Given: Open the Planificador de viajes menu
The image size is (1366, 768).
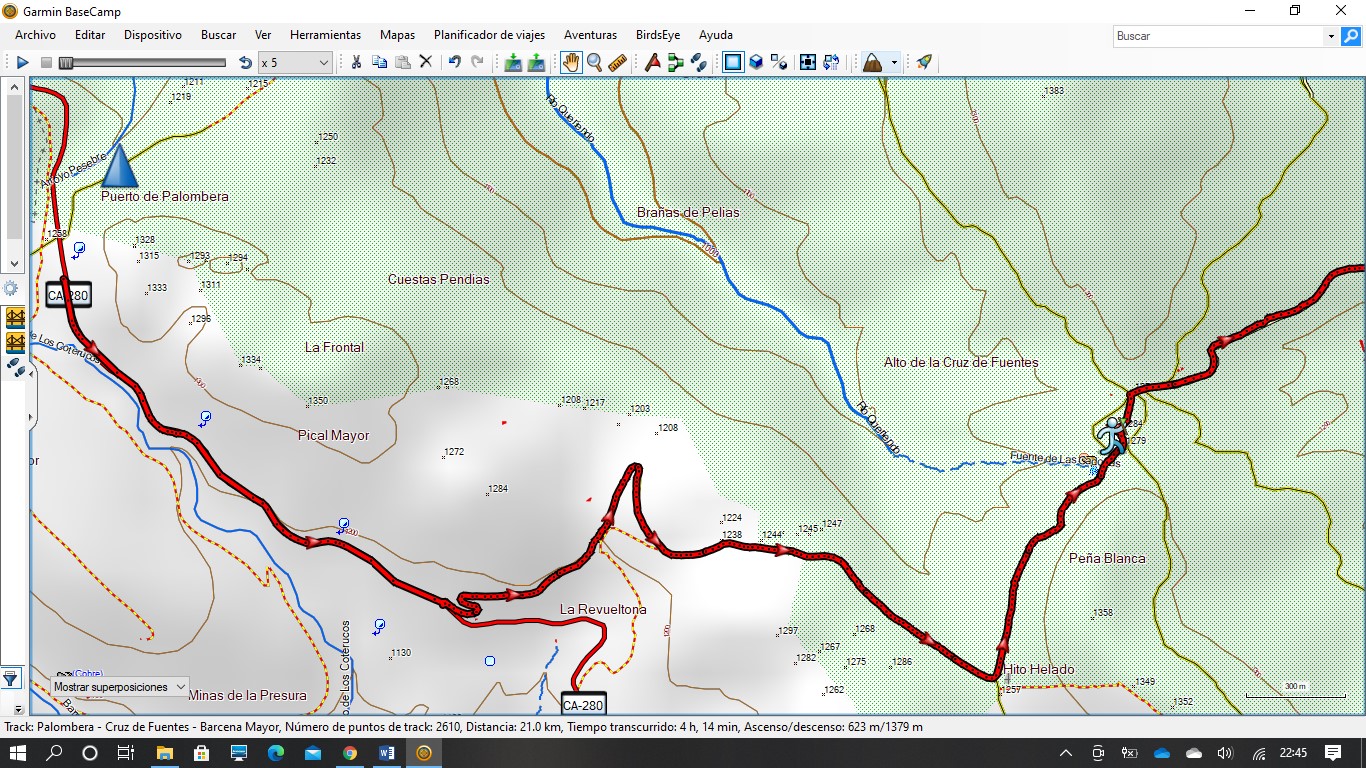Looking at the screenshot, I should 489,35.
